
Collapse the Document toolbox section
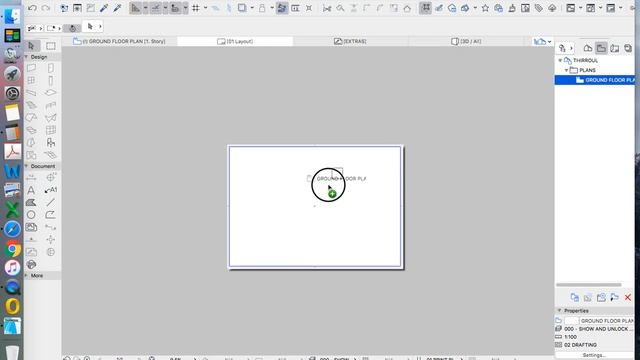pyautogui.click(x=27, y=166)
